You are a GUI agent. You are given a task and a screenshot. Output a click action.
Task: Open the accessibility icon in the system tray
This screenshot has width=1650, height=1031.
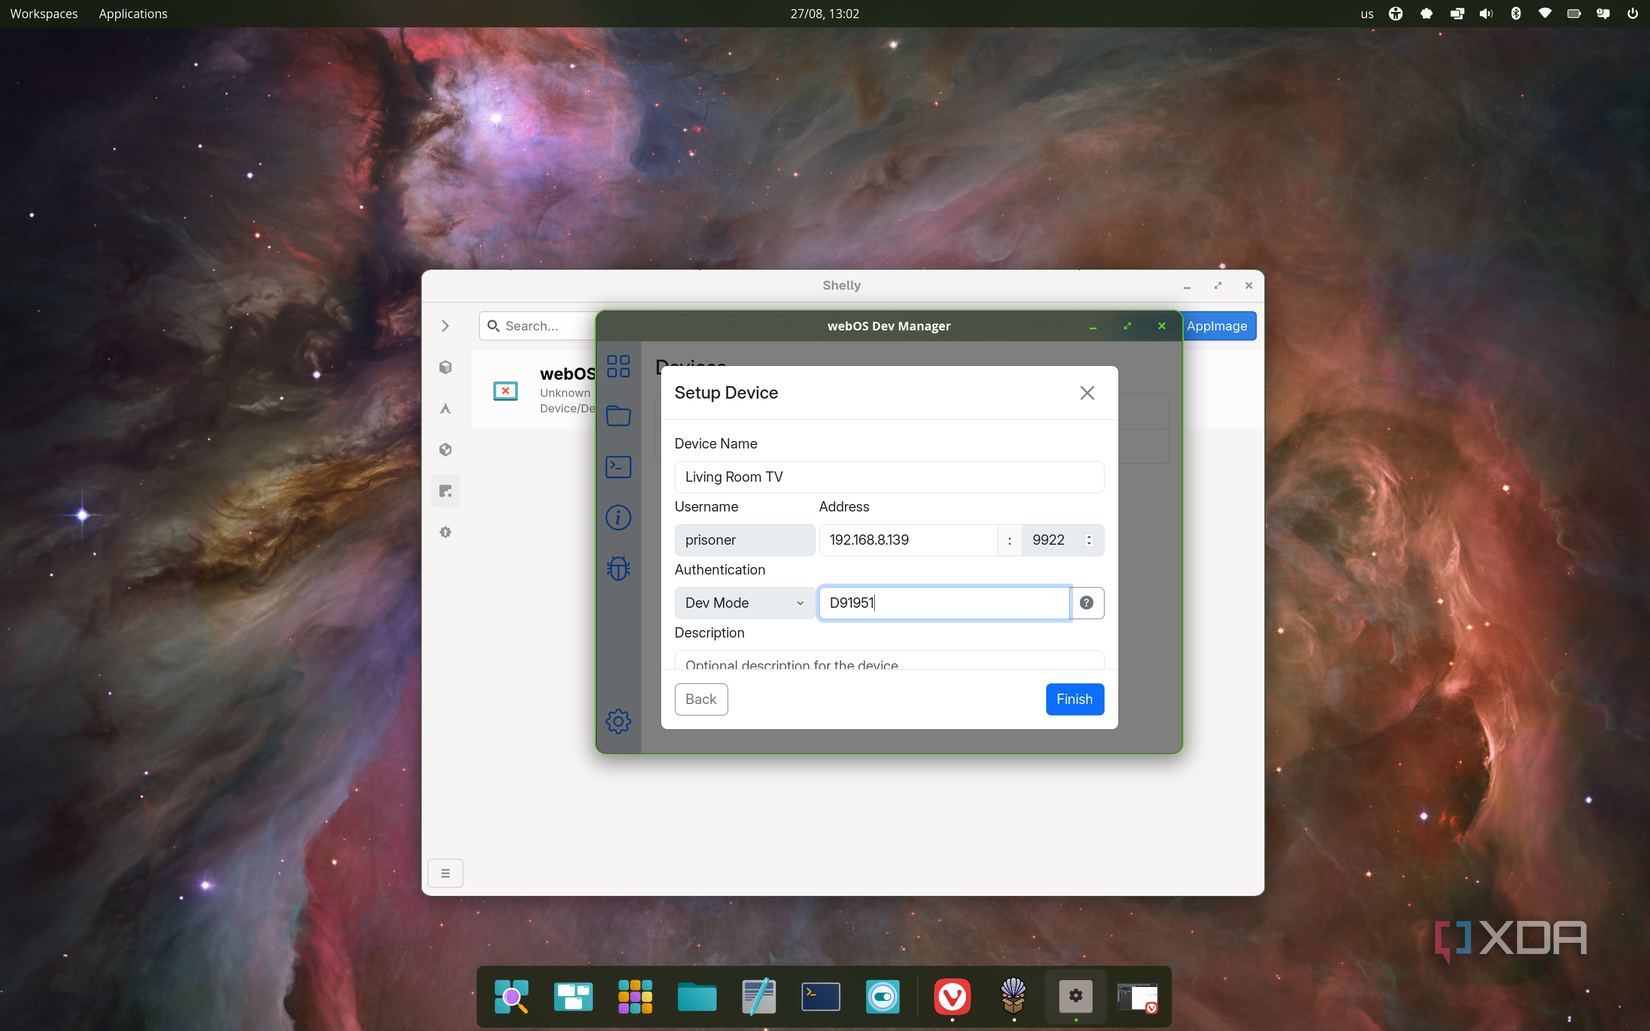point(1396,14)
